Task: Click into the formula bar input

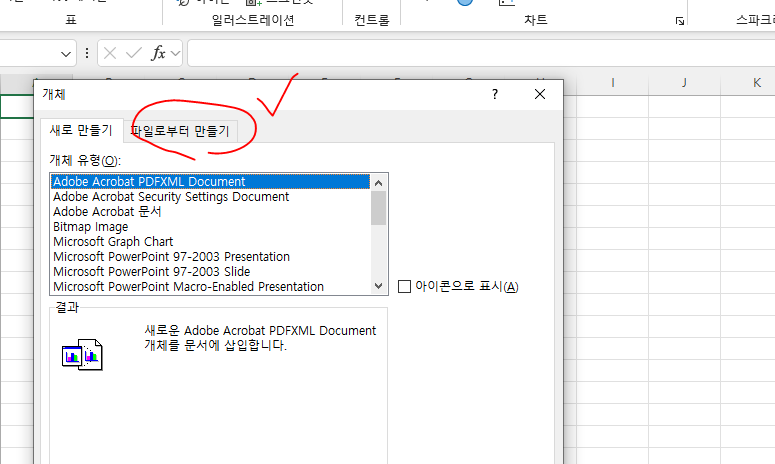Action: point(481,53)
